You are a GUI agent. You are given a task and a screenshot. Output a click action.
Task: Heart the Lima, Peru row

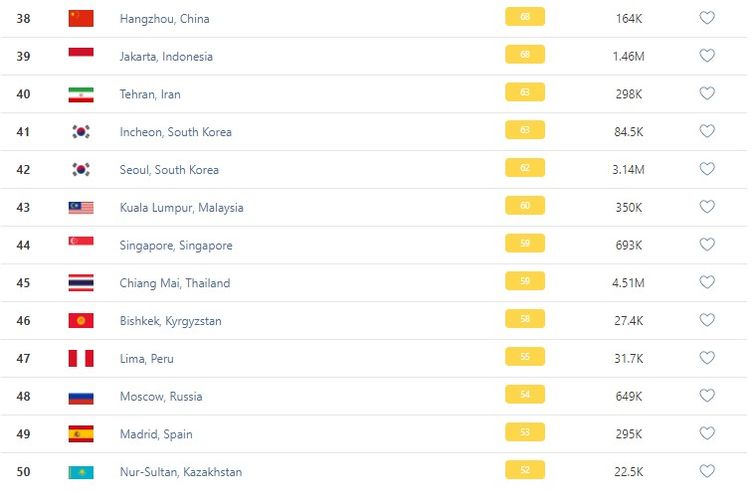tap(707, 359)
